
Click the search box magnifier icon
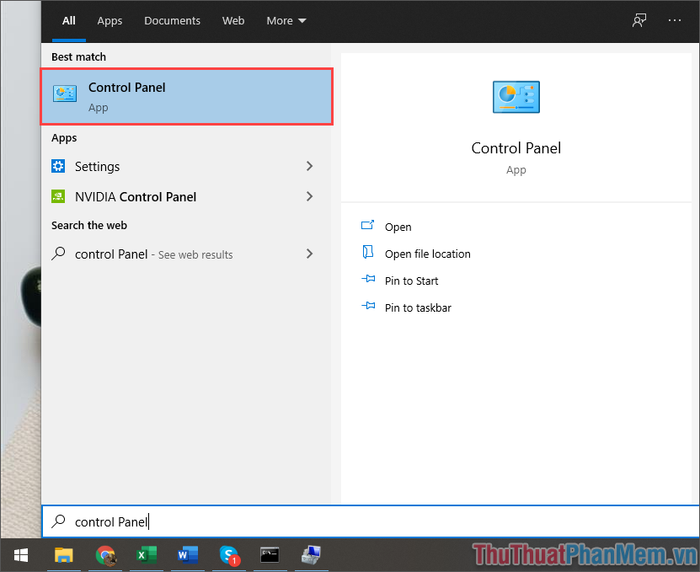pos(58,521)
